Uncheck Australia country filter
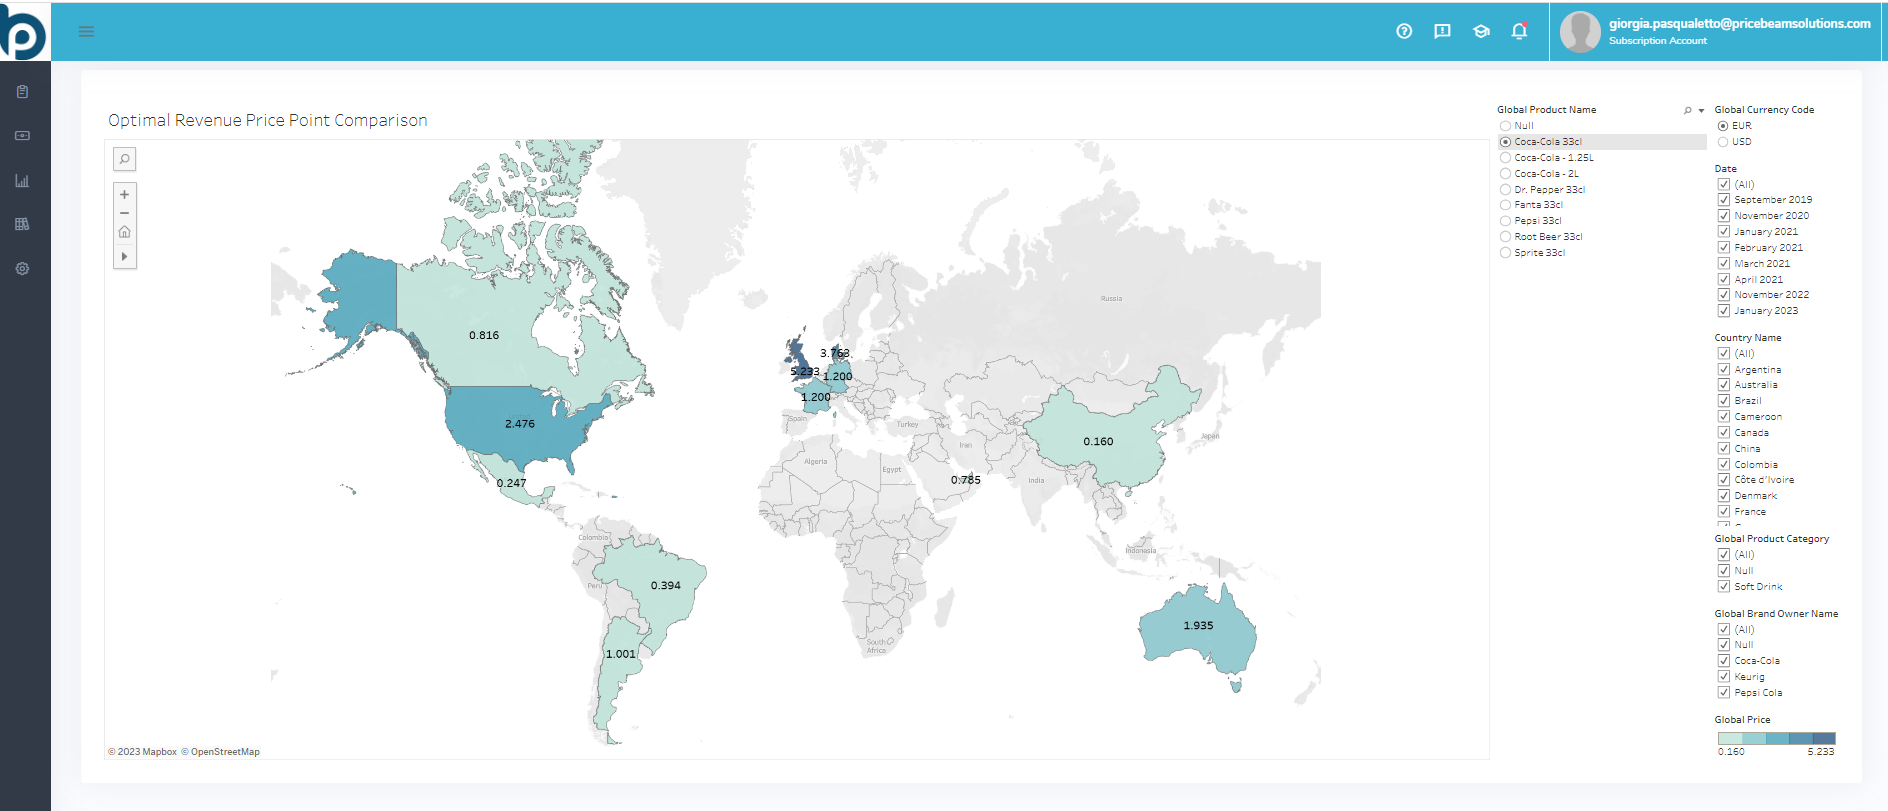The image size is (1888, 811). pos(1724,385)
